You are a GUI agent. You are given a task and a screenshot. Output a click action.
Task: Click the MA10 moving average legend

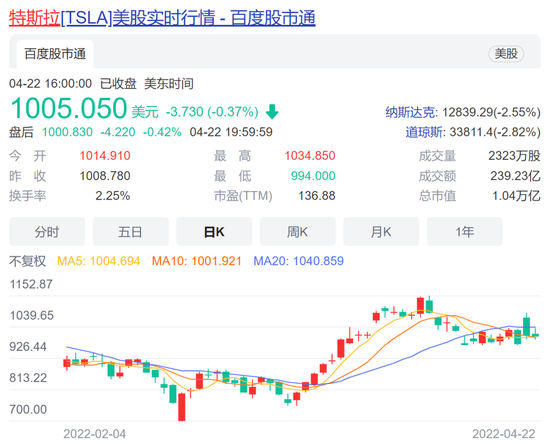[x=196, y=261]
